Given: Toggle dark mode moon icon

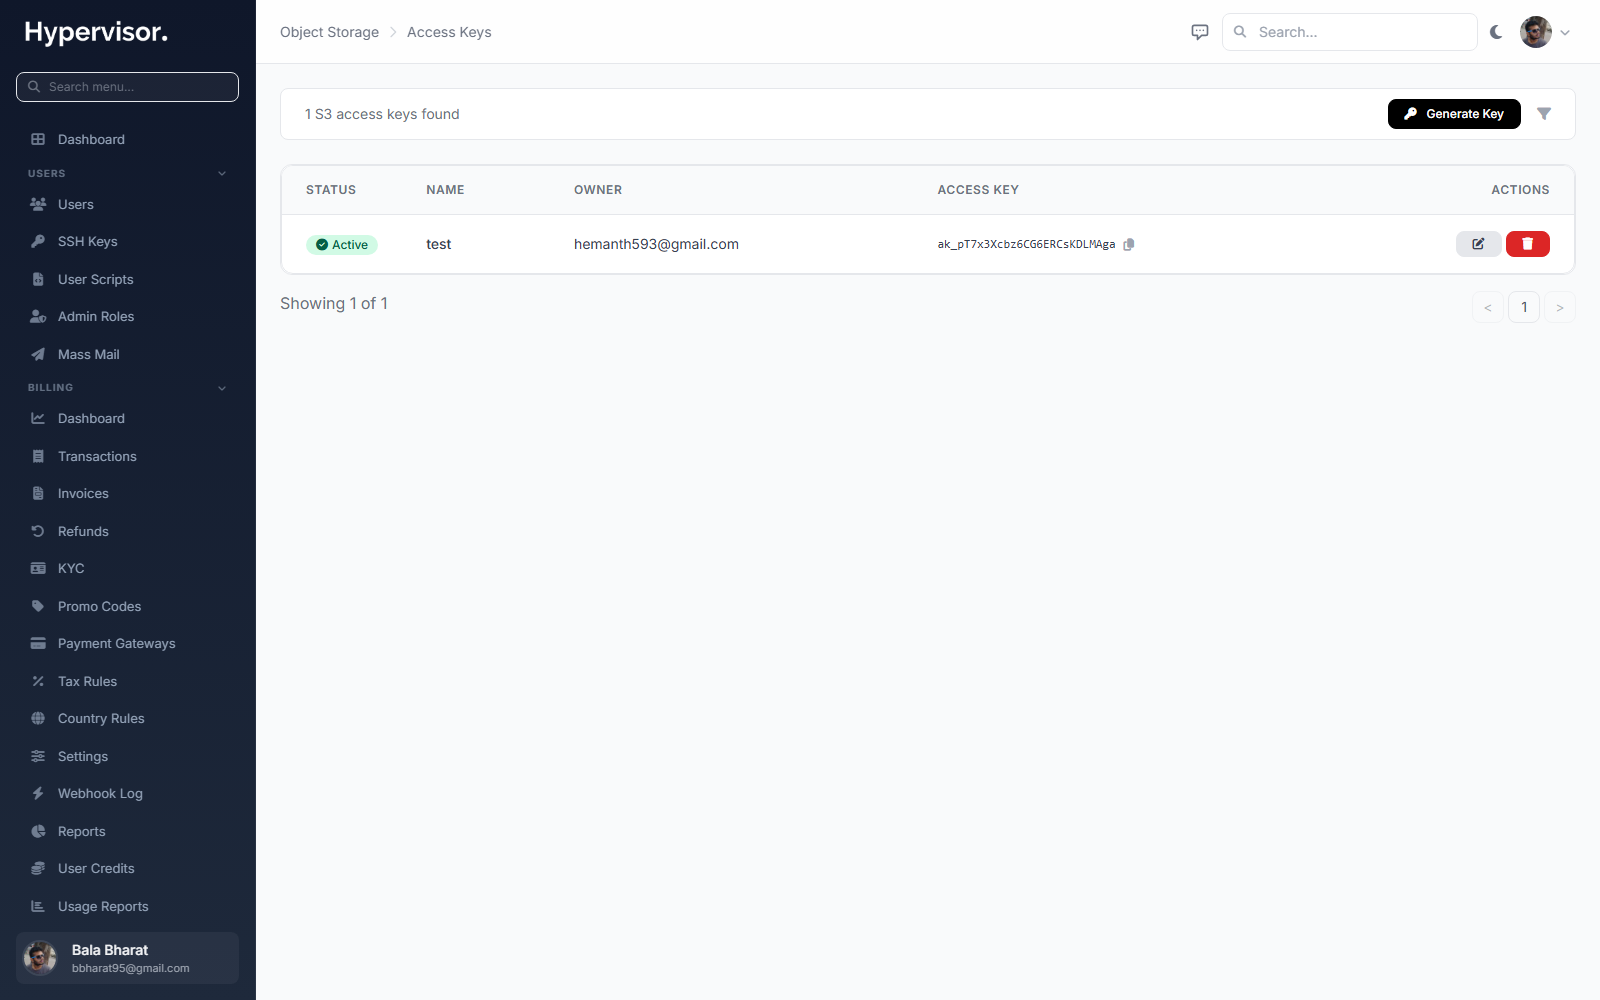Looking at the screenshot, I should [1496, 32].
